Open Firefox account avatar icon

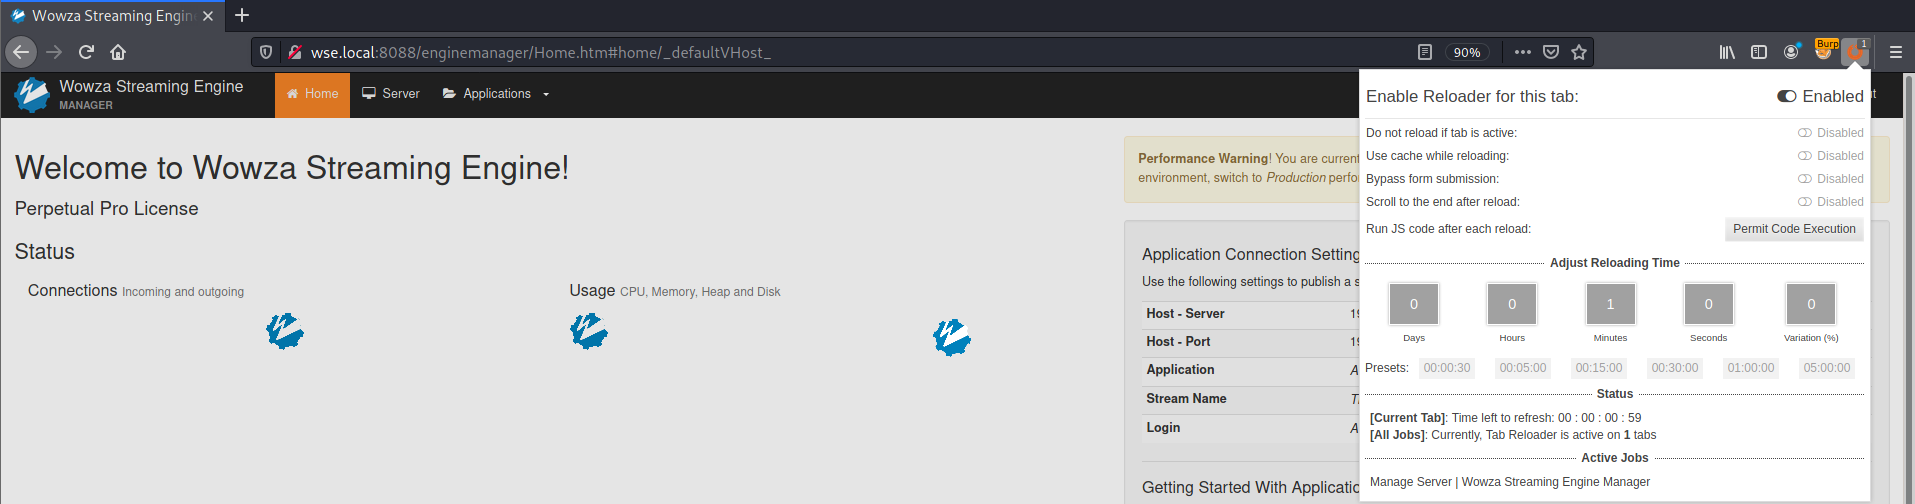[x=1792, y=51]
